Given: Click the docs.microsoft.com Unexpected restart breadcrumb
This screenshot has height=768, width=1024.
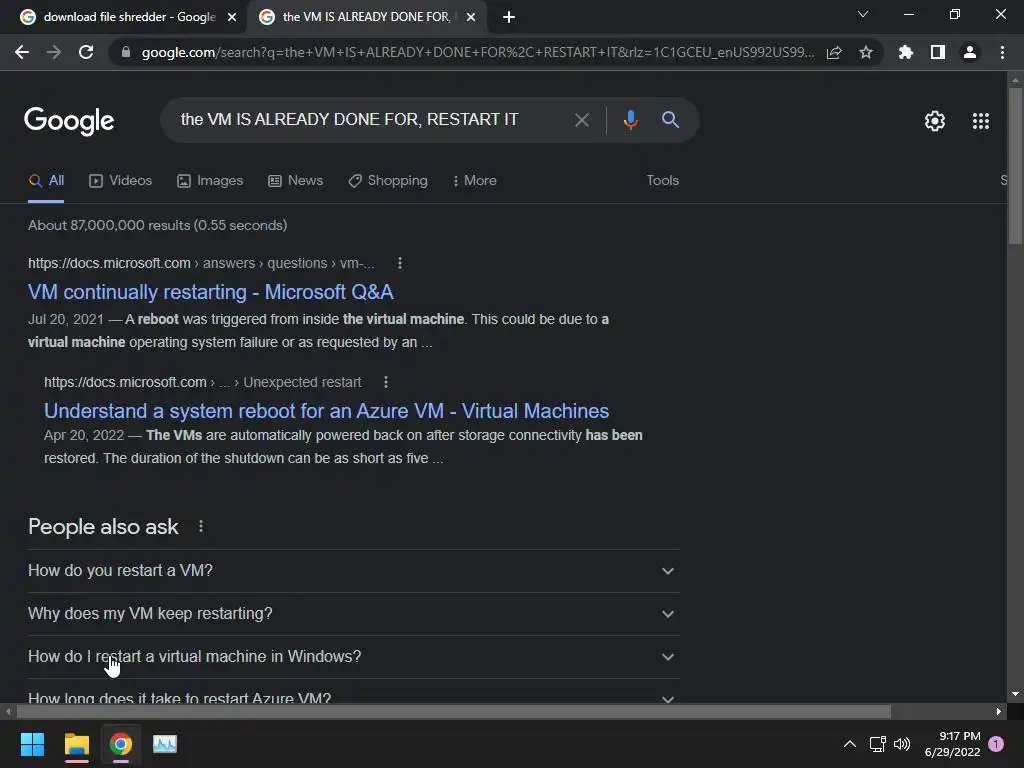Looking at the screenshot, I should pos(202,382).
